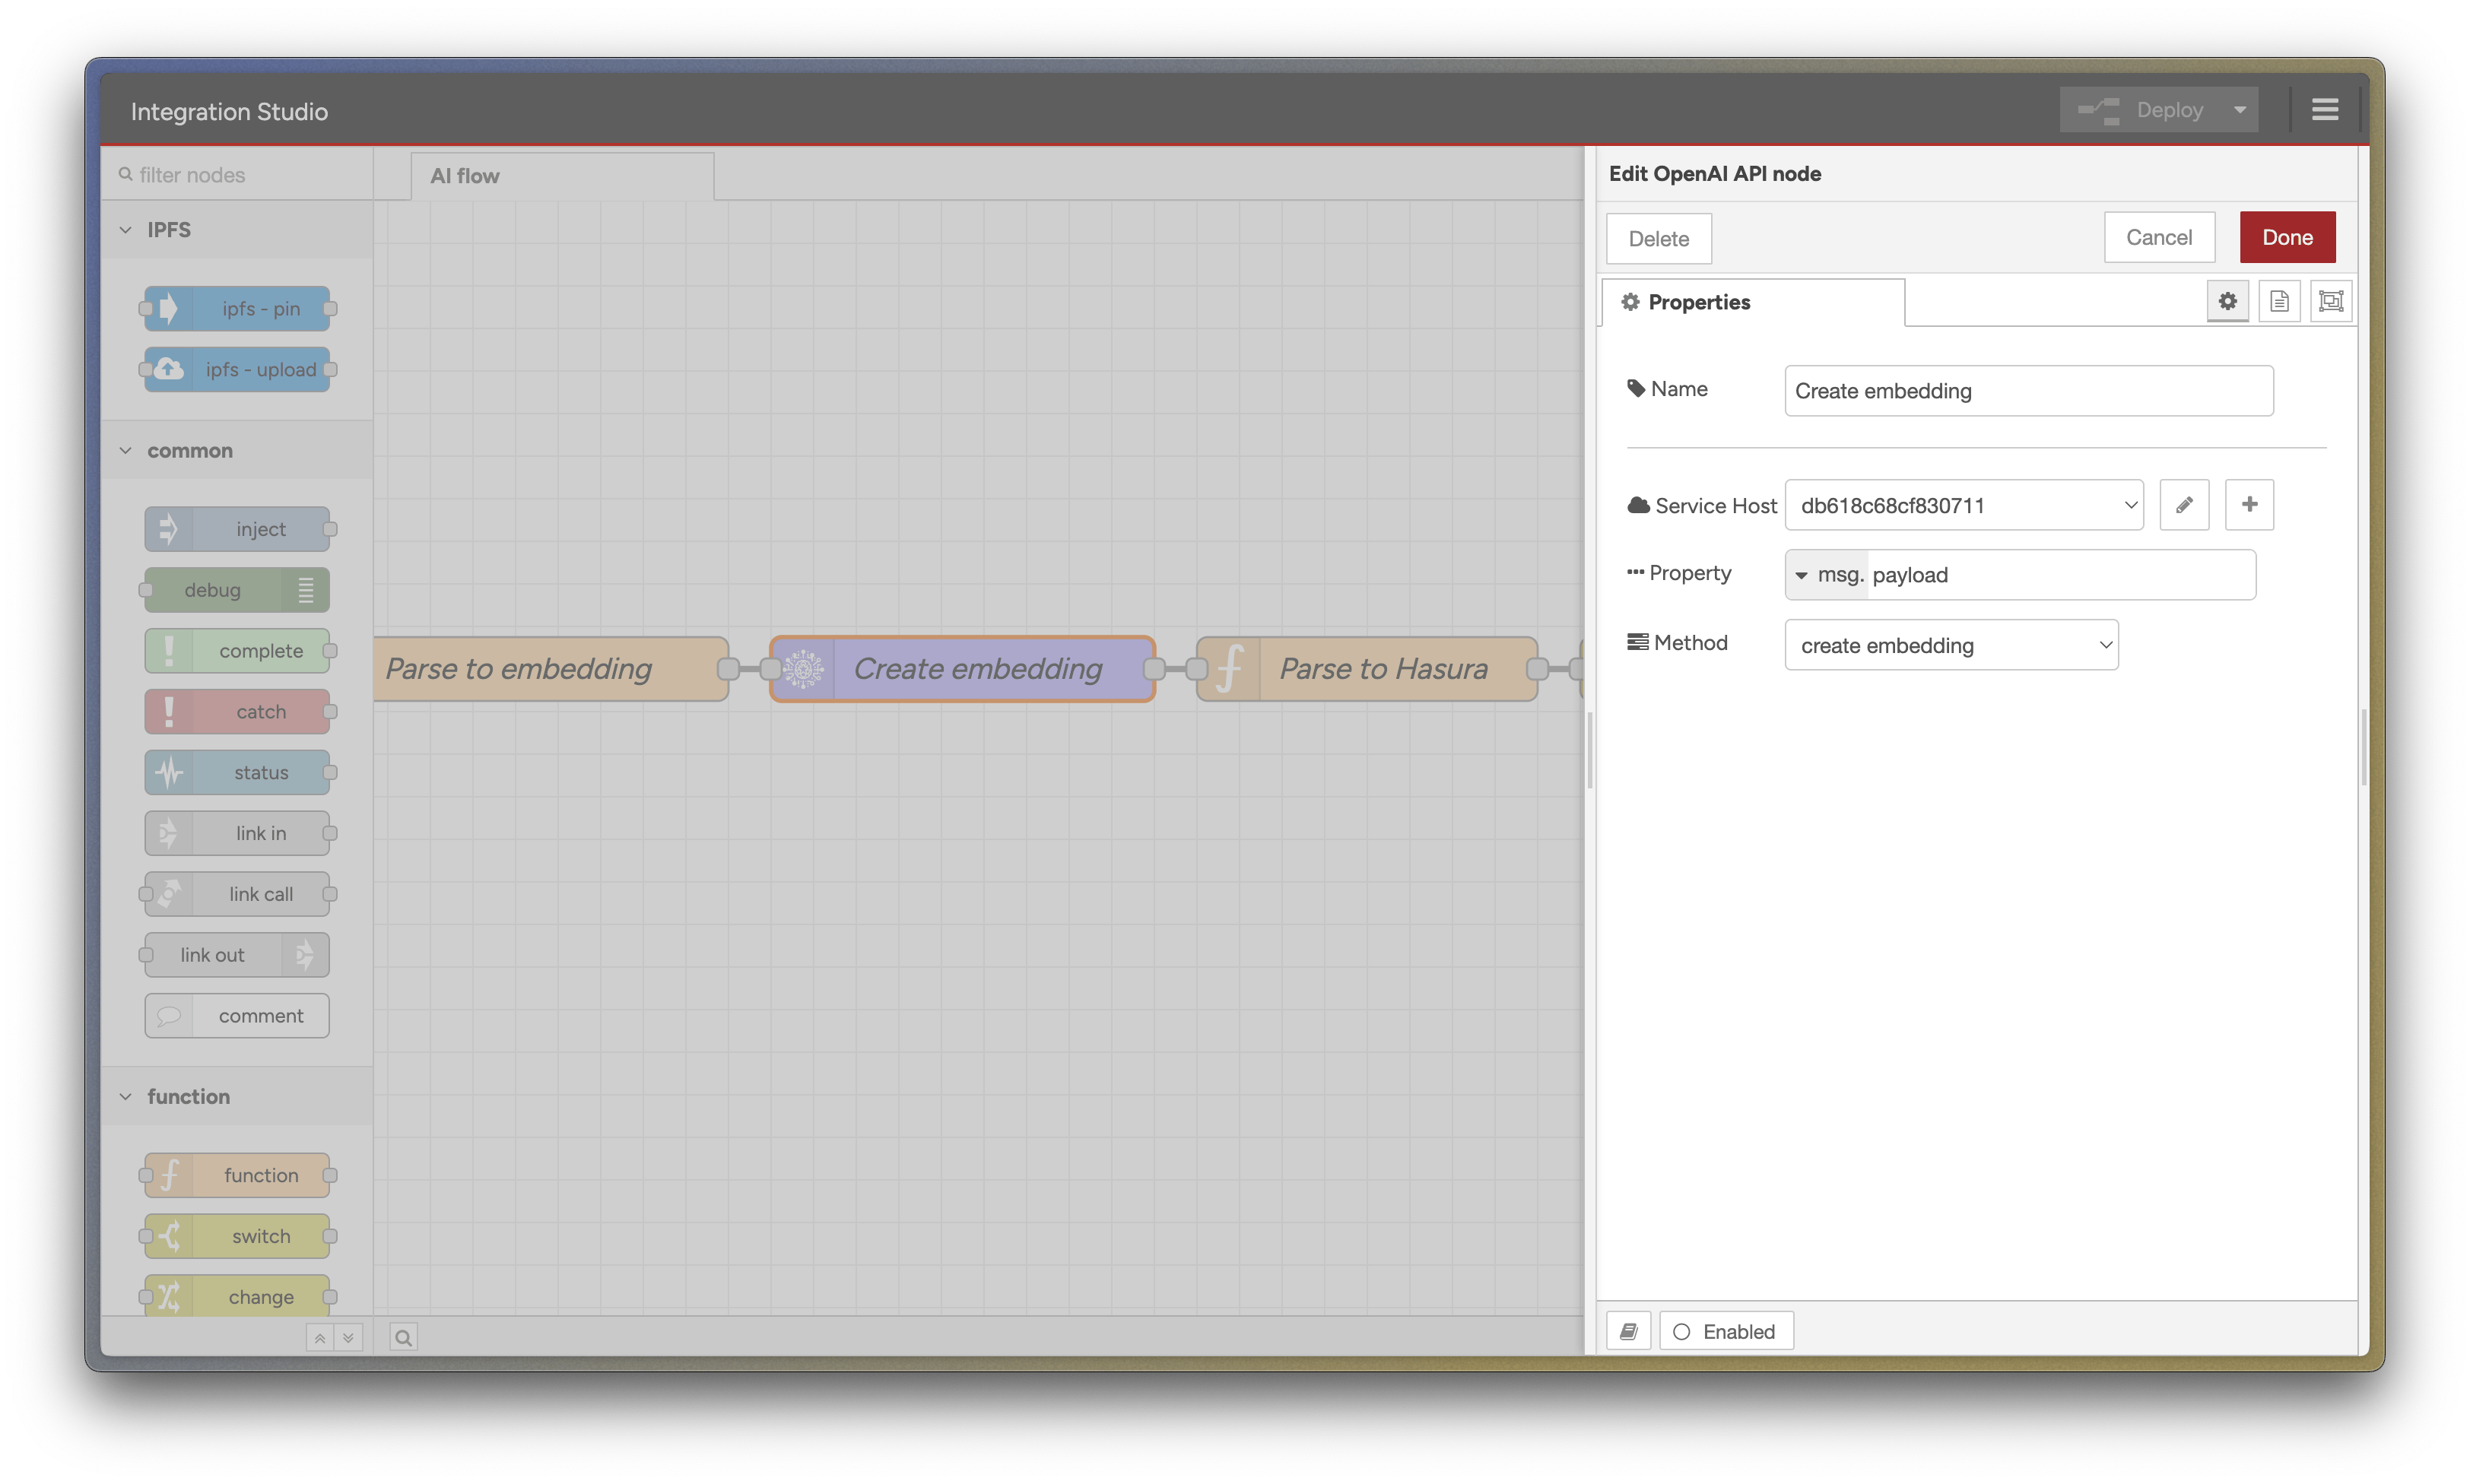Click the filter nodes search field
Screen dimensions: 2470x1484
point(240,174)
